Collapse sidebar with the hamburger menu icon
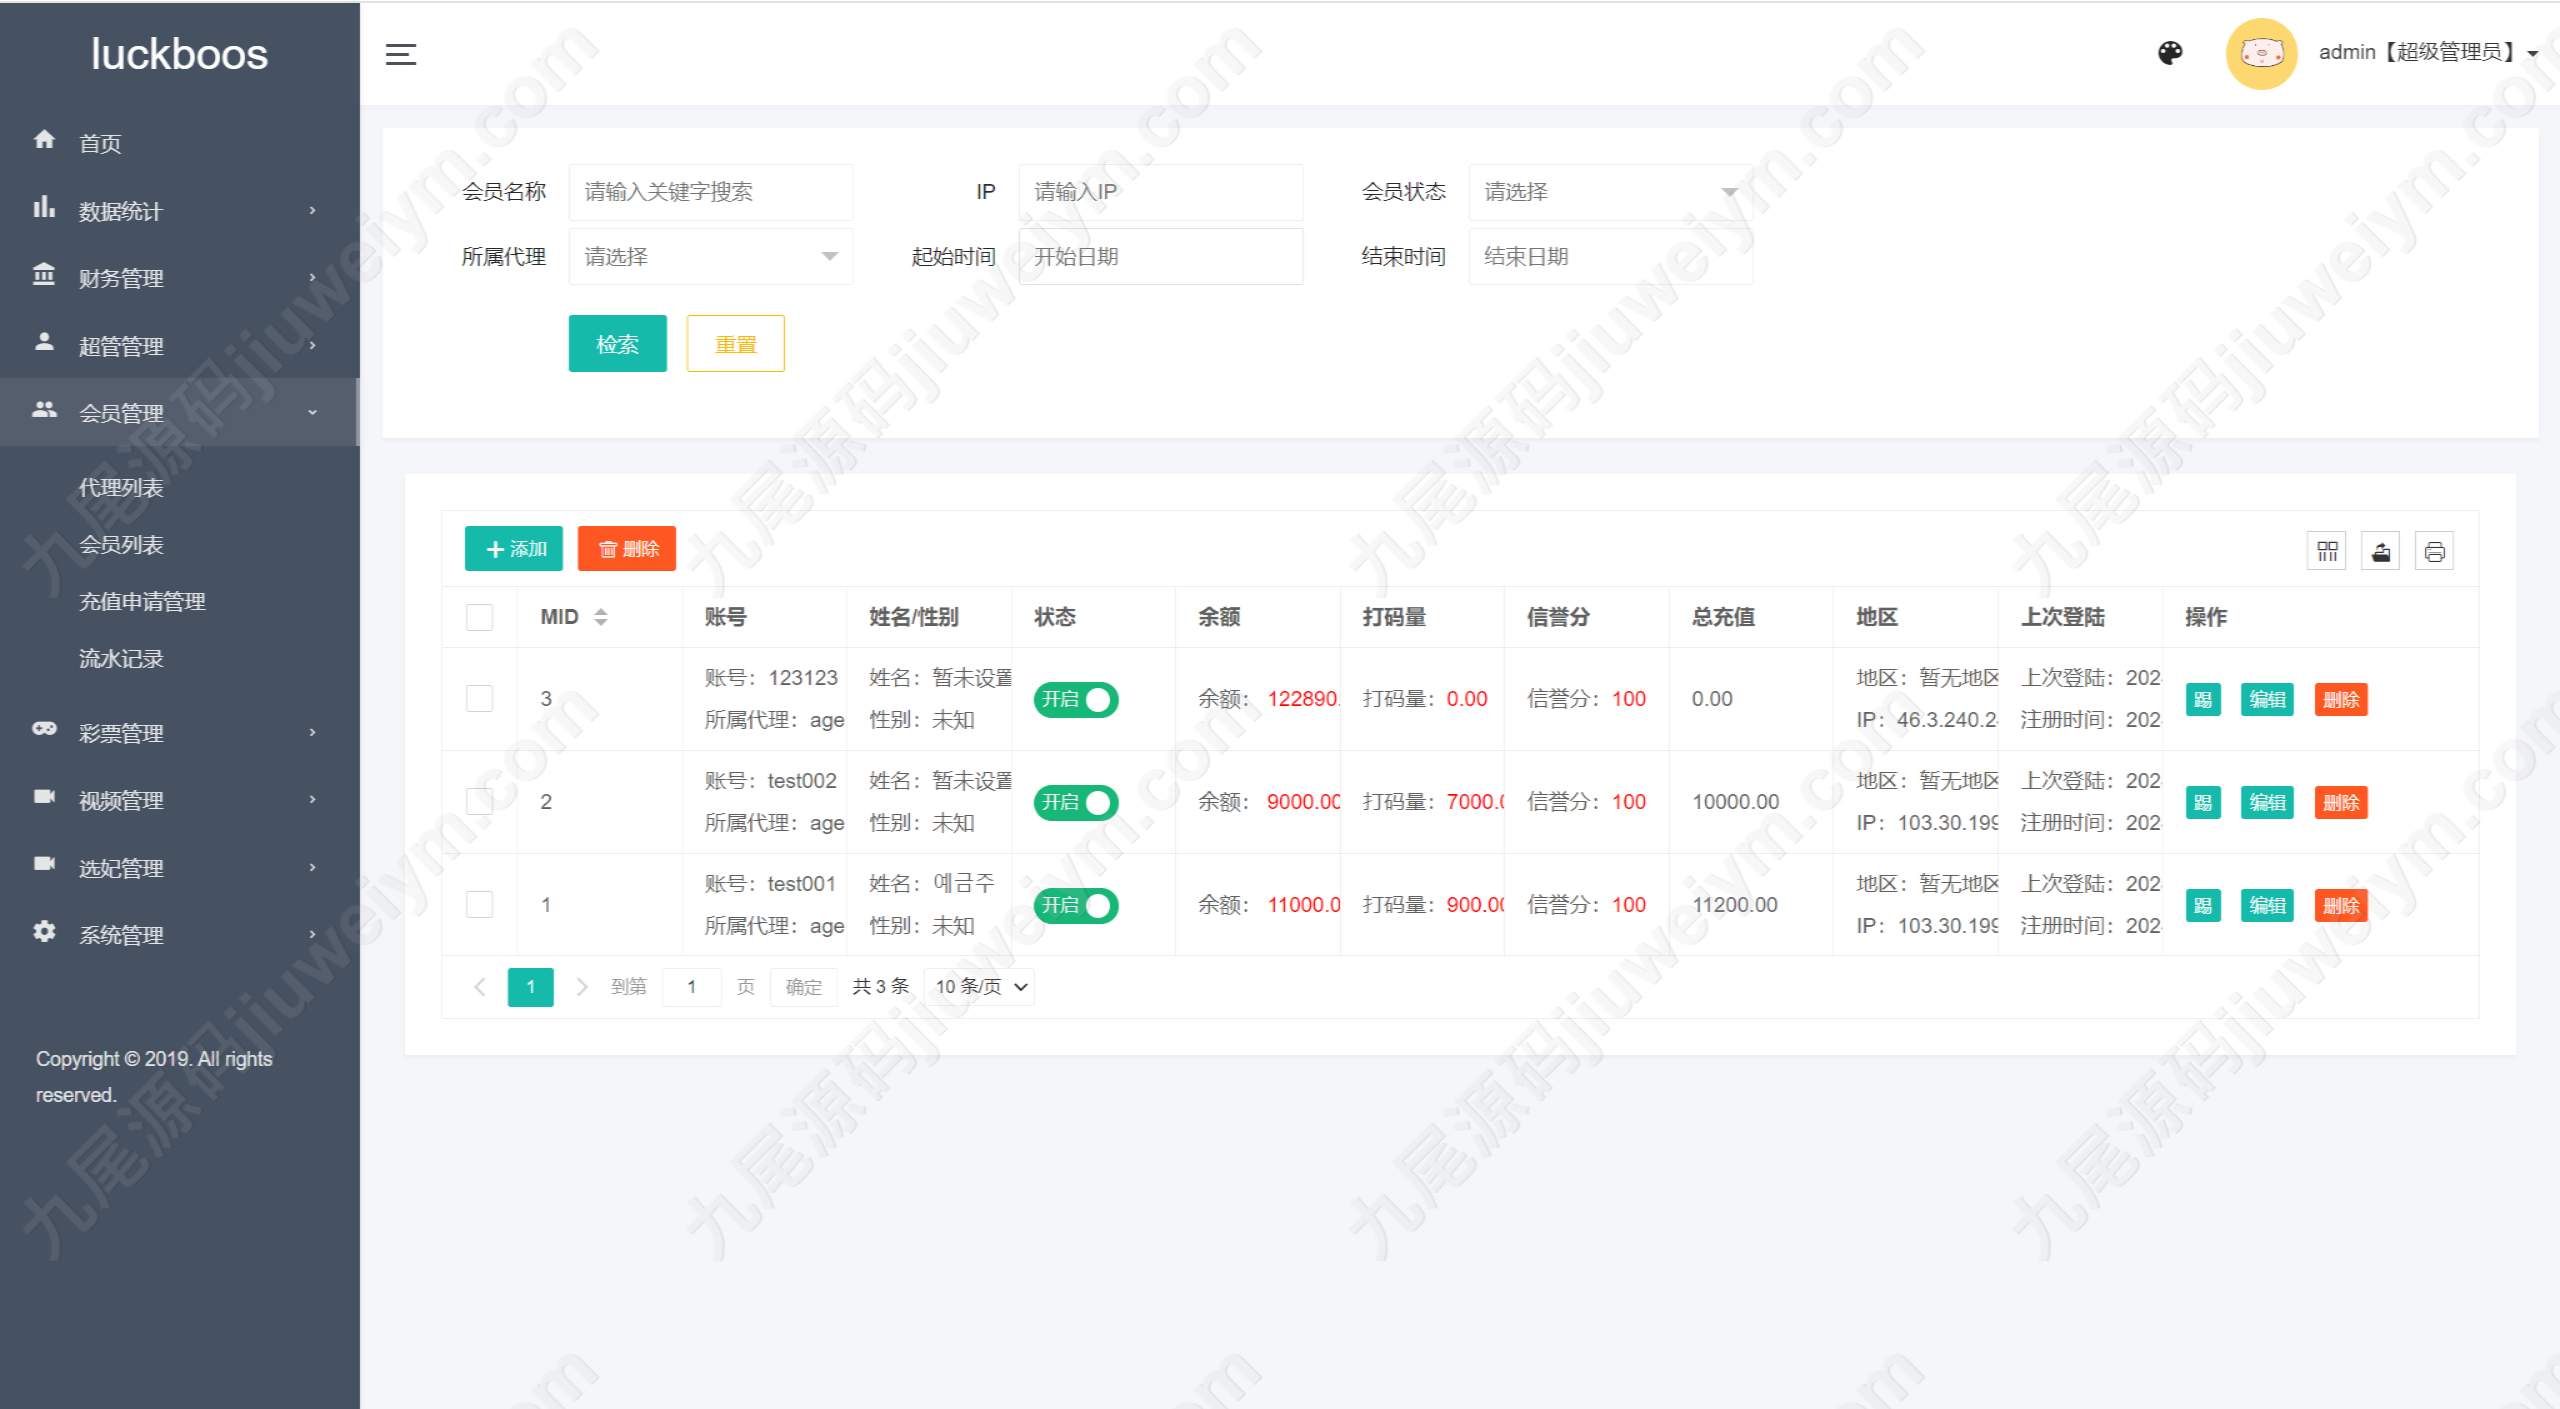2560x1409 pixels. point(401,54)
